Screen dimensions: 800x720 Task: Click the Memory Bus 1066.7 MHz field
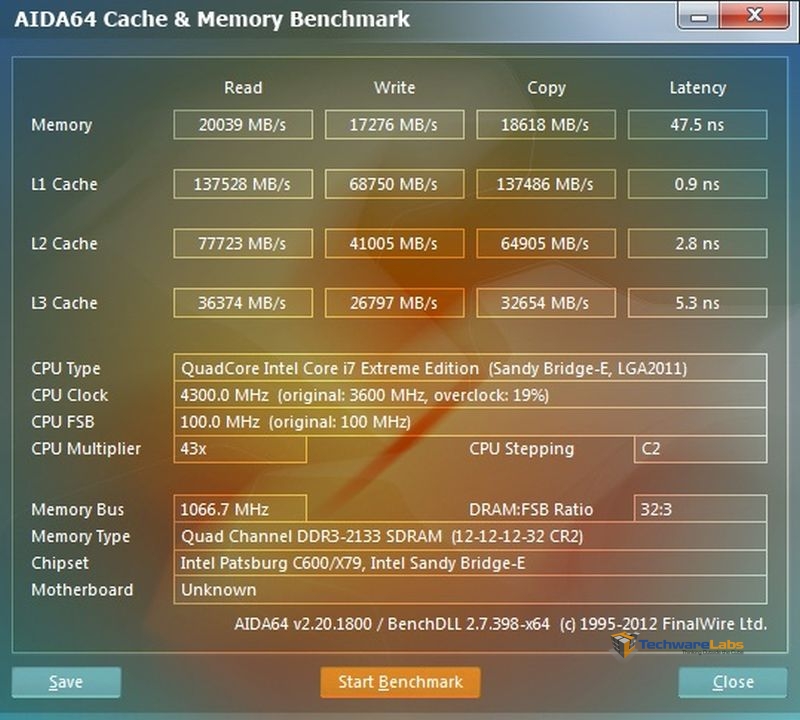click(240, 509)
